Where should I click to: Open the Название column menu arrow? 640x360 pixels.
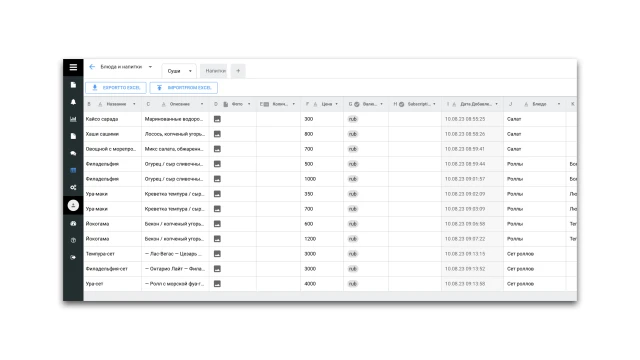[x=134, y=104]
